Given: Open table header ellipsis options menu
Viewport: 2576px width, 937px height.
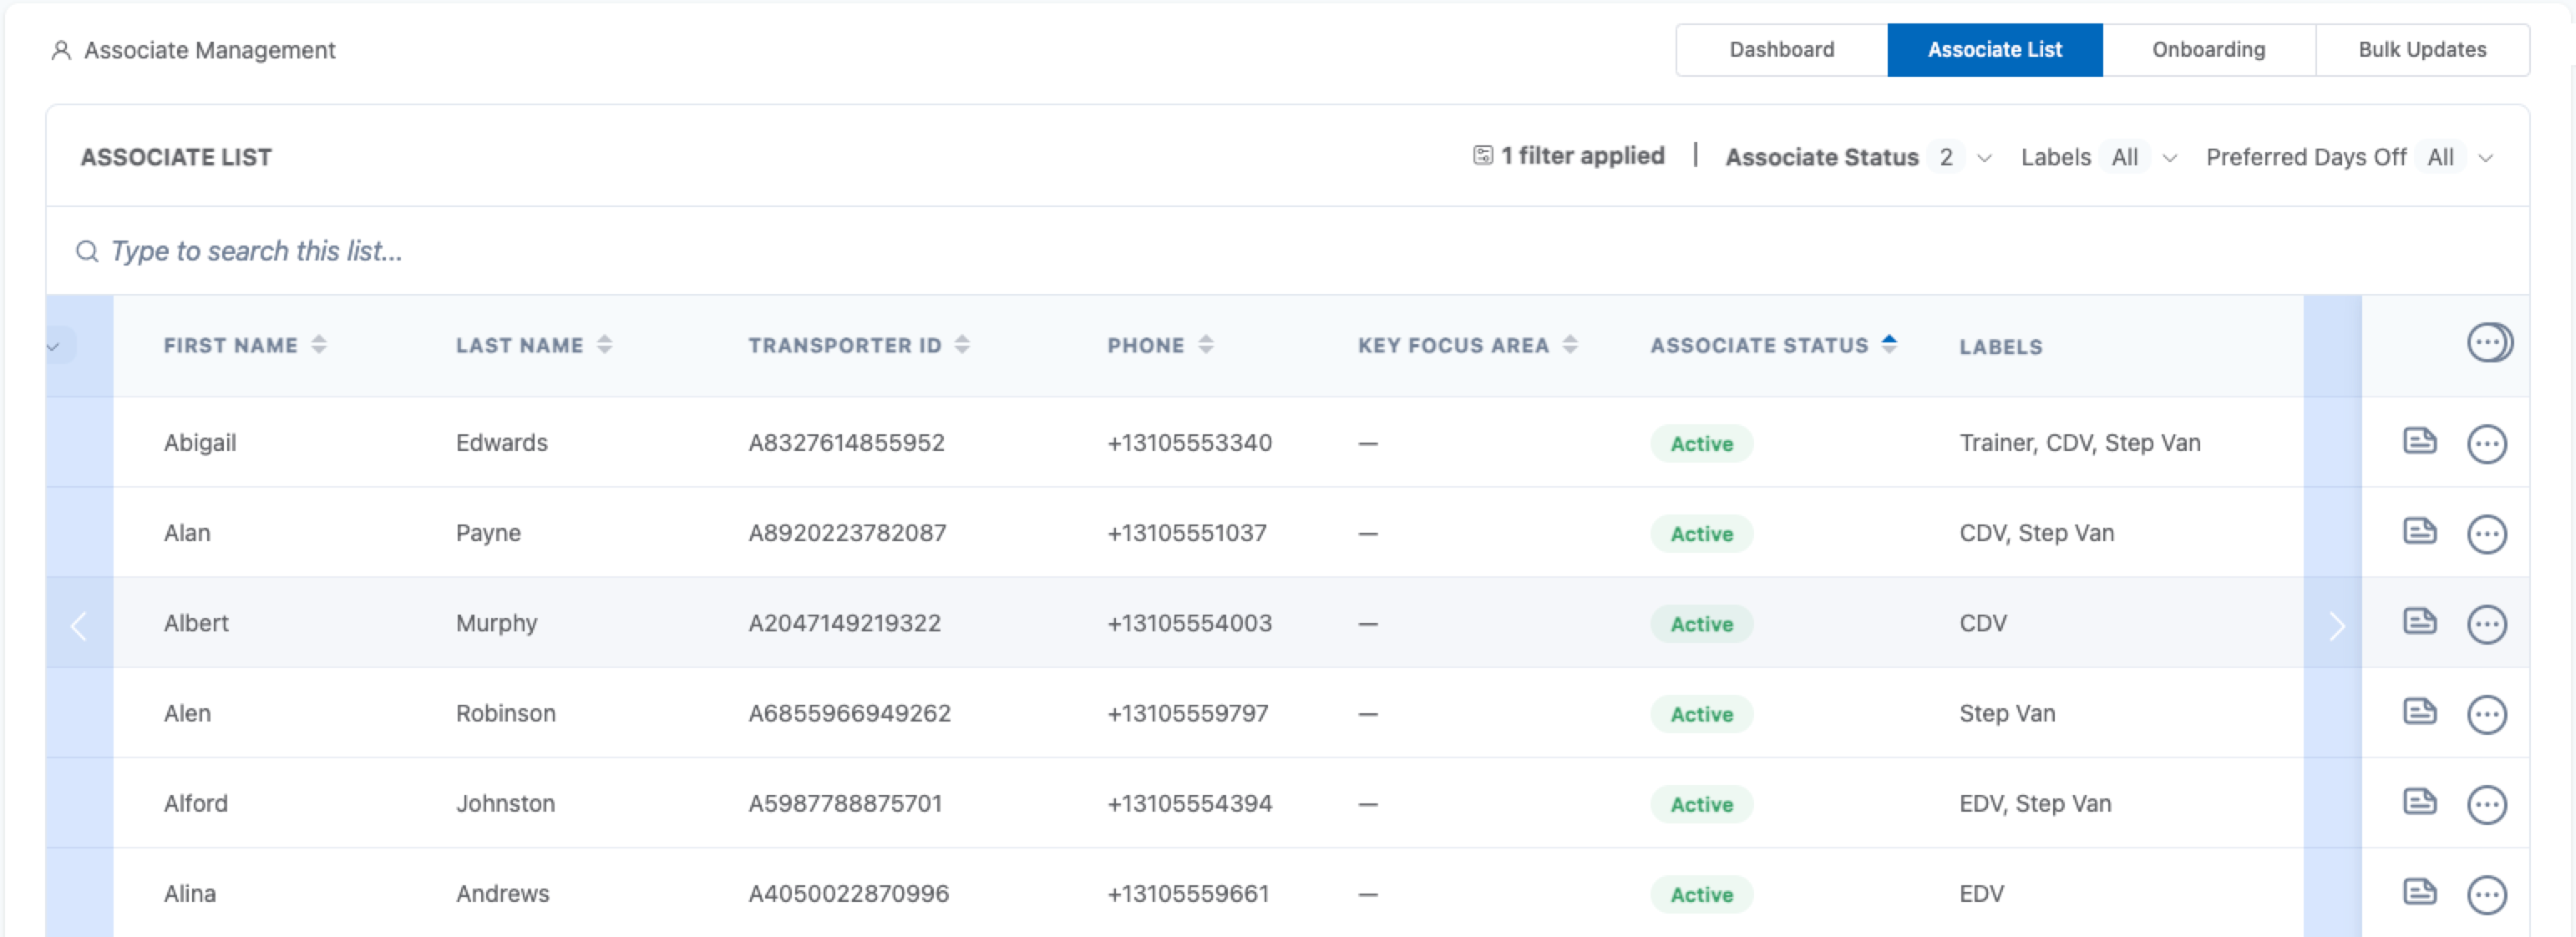Looking at the screenshot, I should [x=2486, y=343].
